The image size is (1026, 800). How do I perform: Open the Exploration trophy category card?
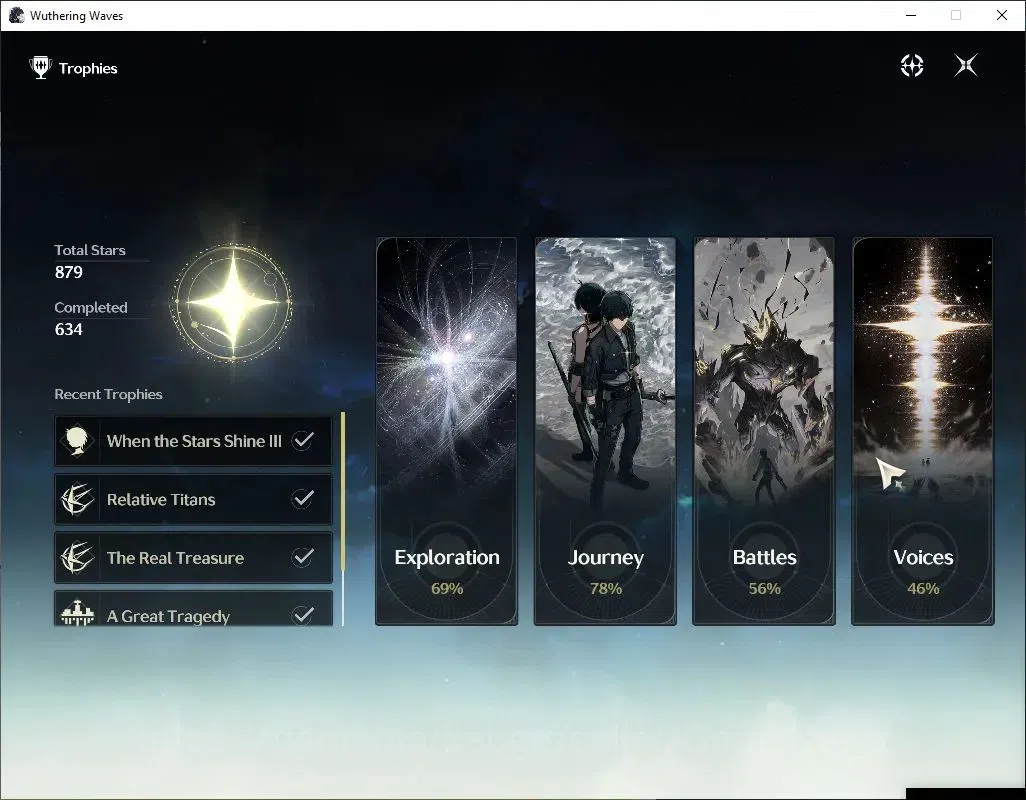[x=446, y=431]
